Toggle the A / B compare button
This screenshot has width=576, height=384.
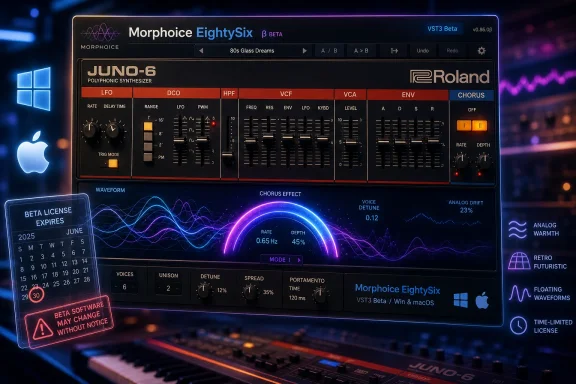tap(329, 51)
